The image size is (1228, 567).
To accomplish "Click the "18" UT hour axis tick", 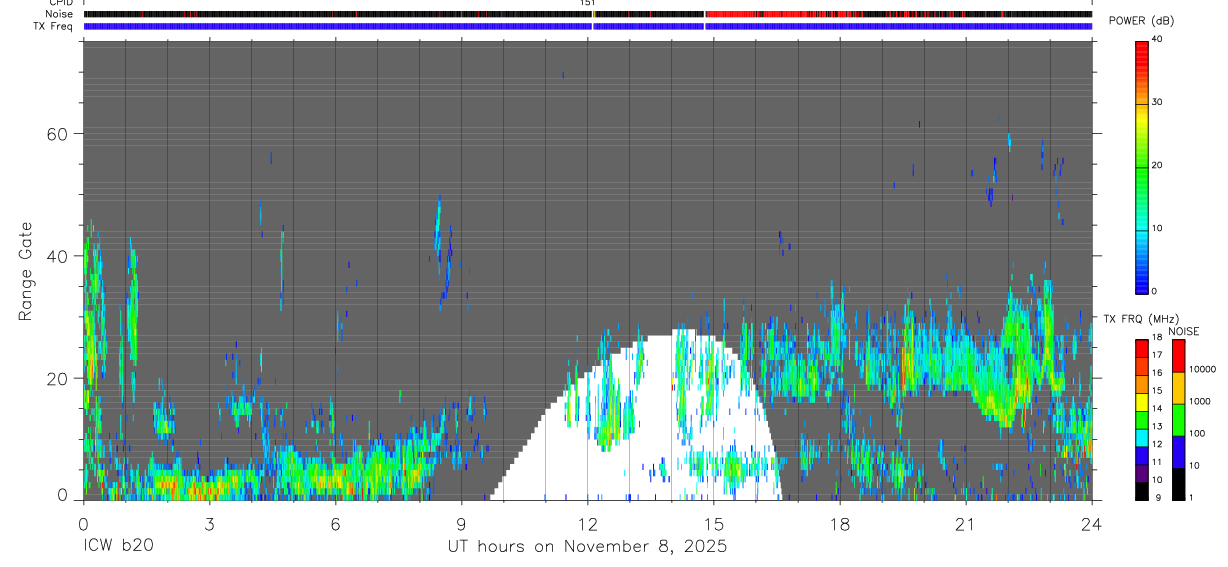I will 839,522.
